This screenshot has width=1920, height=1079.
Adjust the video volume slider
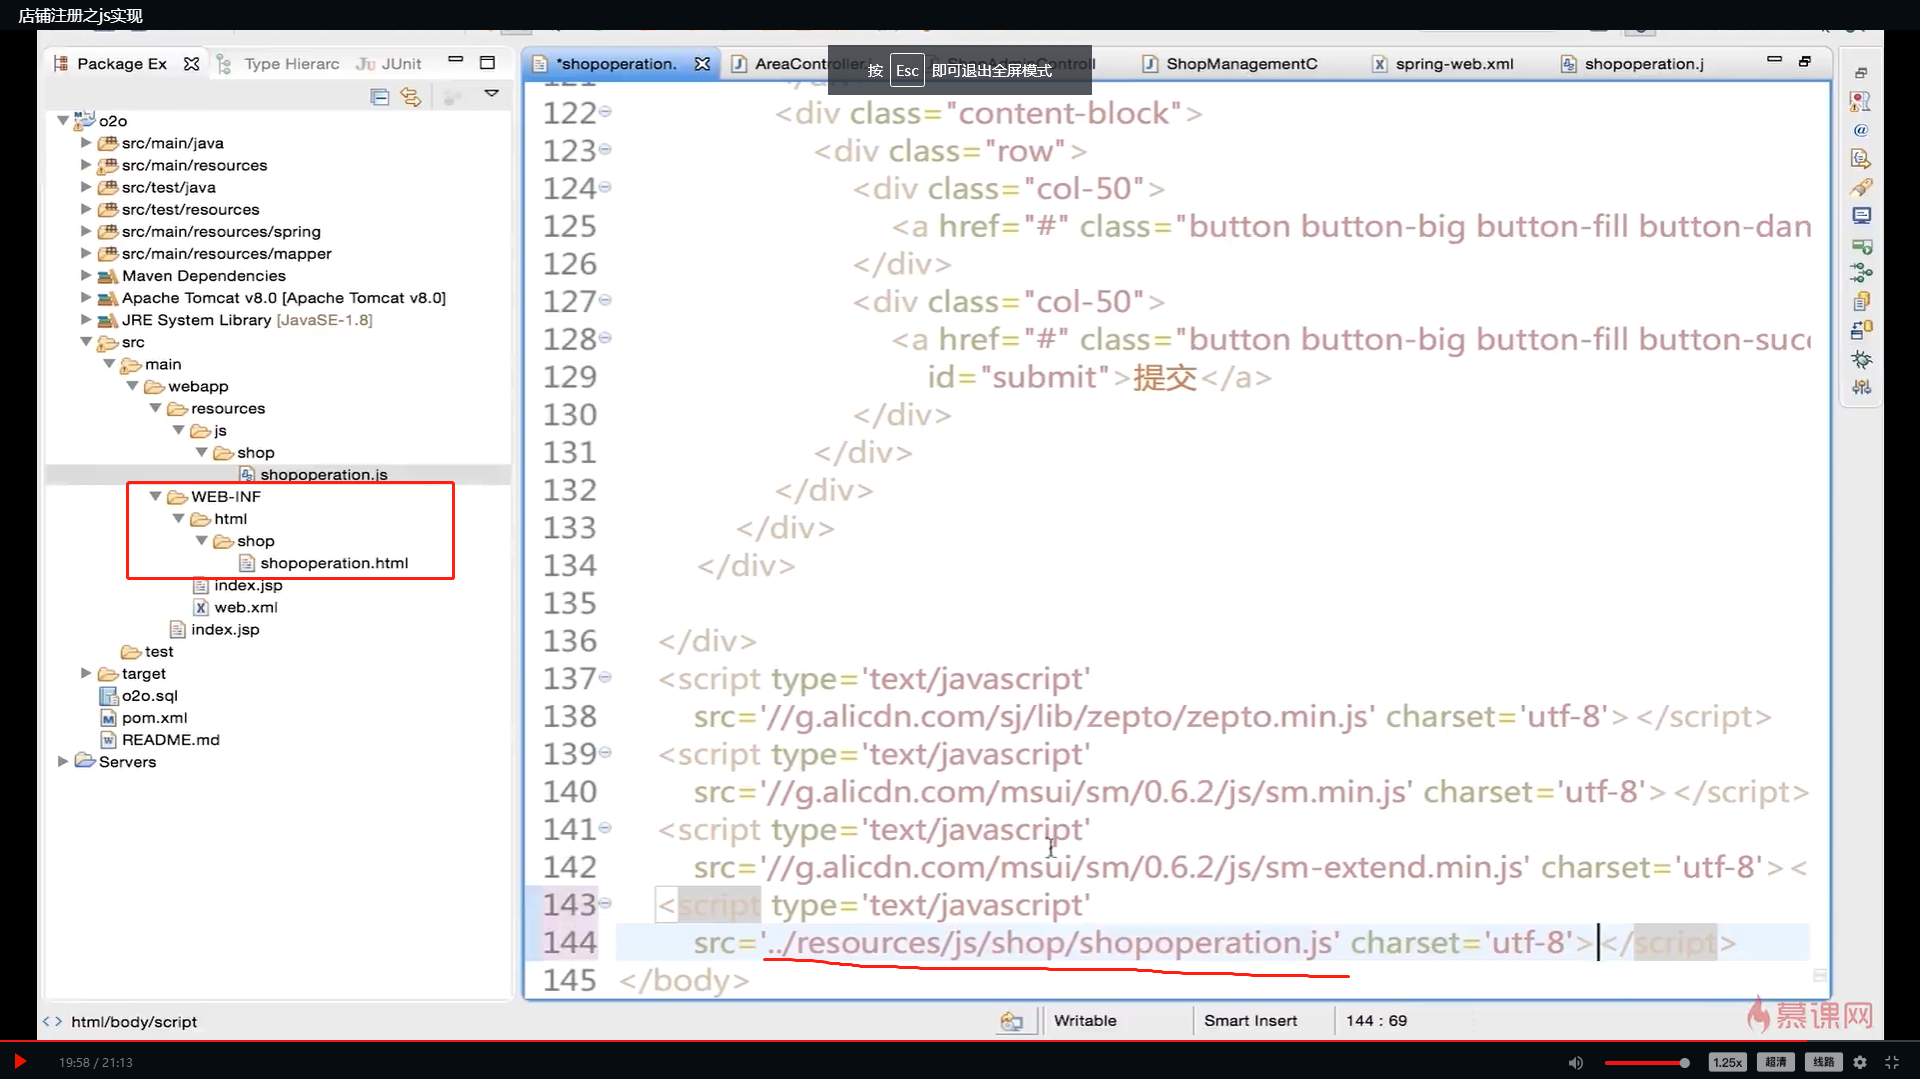point(1647,1062)
